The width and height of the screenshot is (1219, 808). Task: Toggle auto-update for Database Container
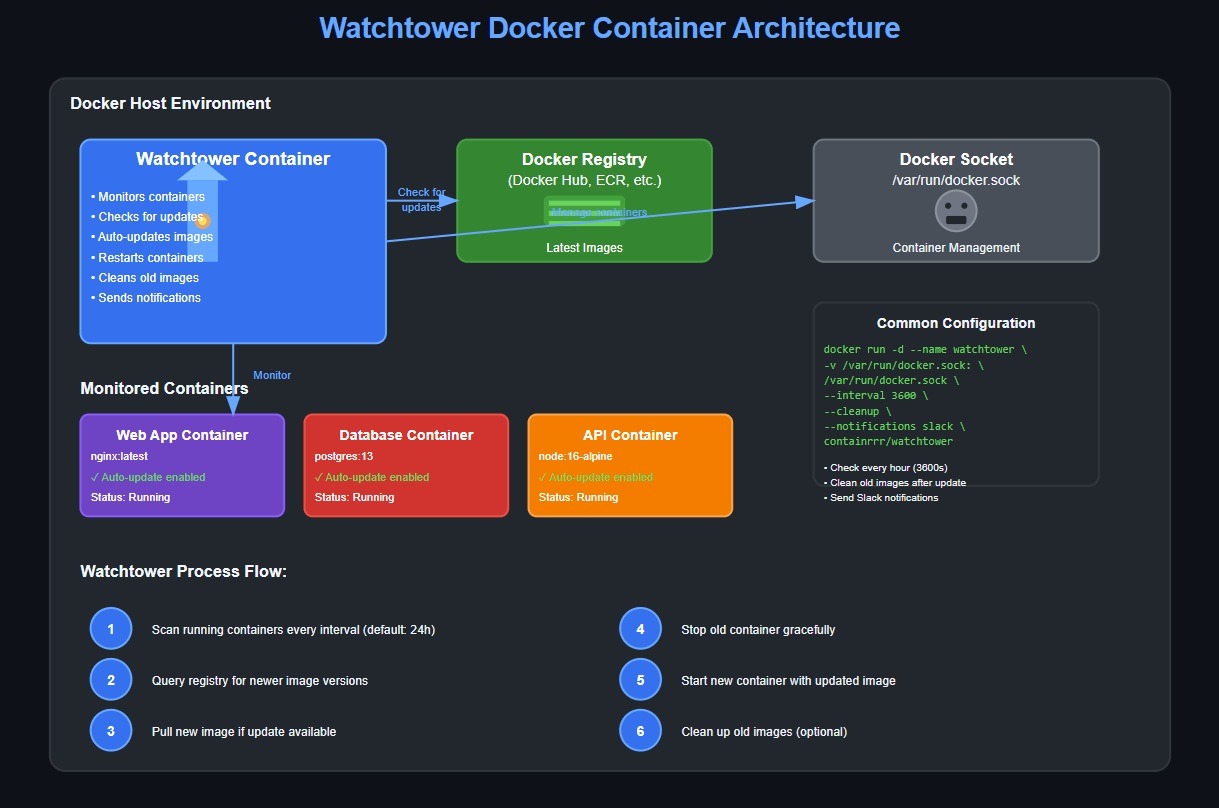pos(372,477)
